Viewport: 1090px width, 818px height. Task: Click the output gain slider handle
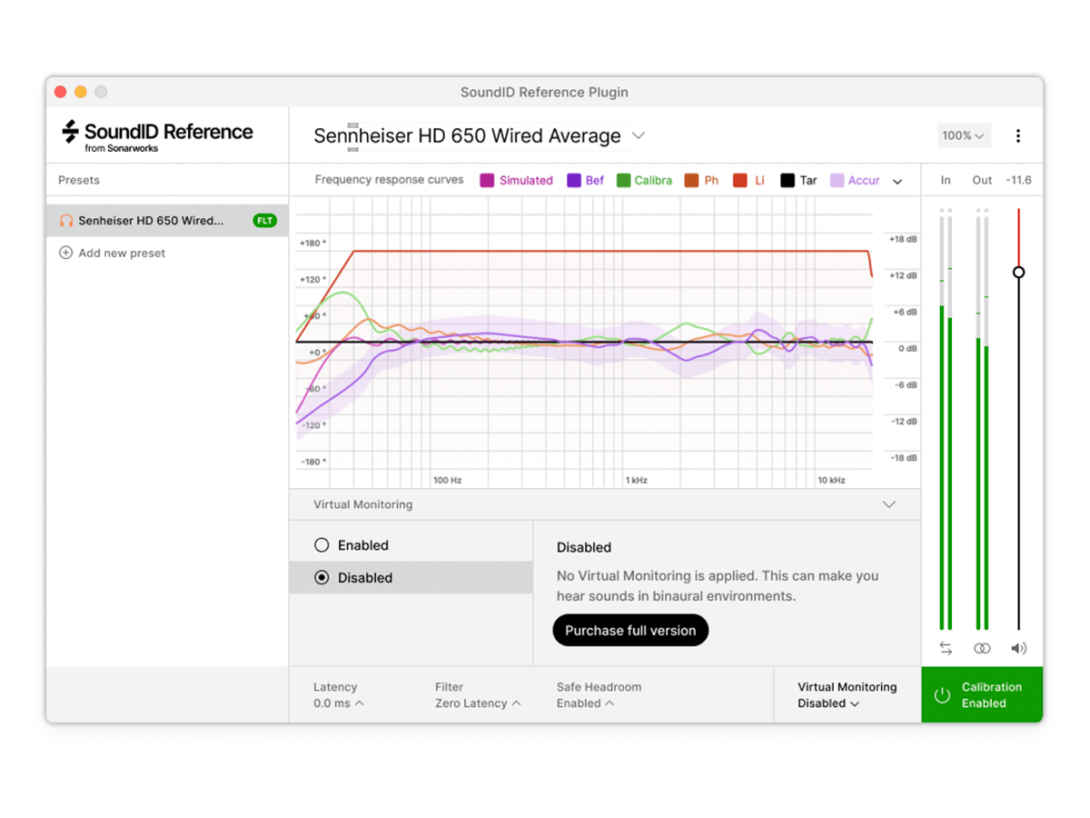tap(1018, 272)
